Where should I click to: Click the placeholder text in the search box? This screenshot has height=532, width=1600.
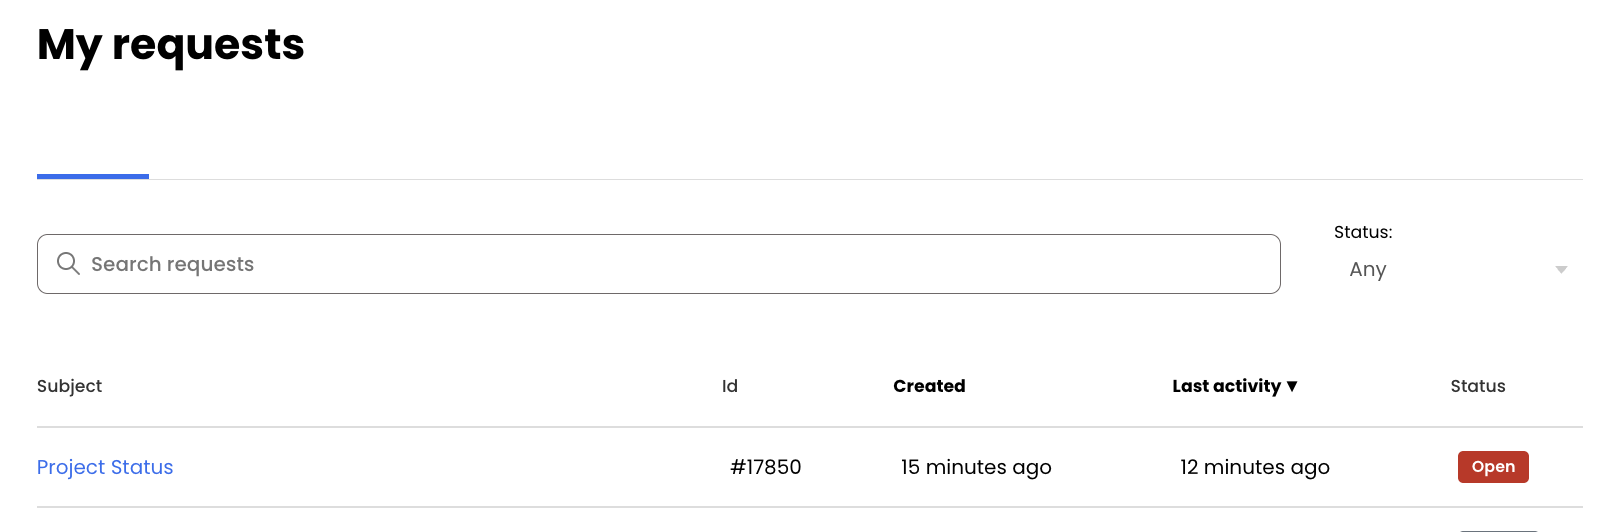(x=172, y=264)
